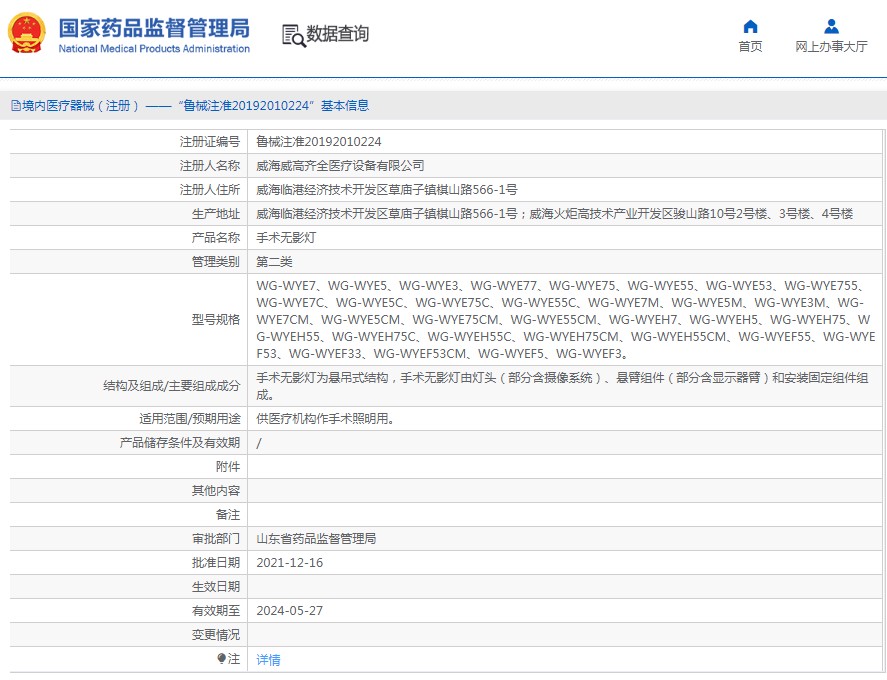Click 数据查询 heading text
The width and height of the screenshot is (887, 680).
point(337,34)
